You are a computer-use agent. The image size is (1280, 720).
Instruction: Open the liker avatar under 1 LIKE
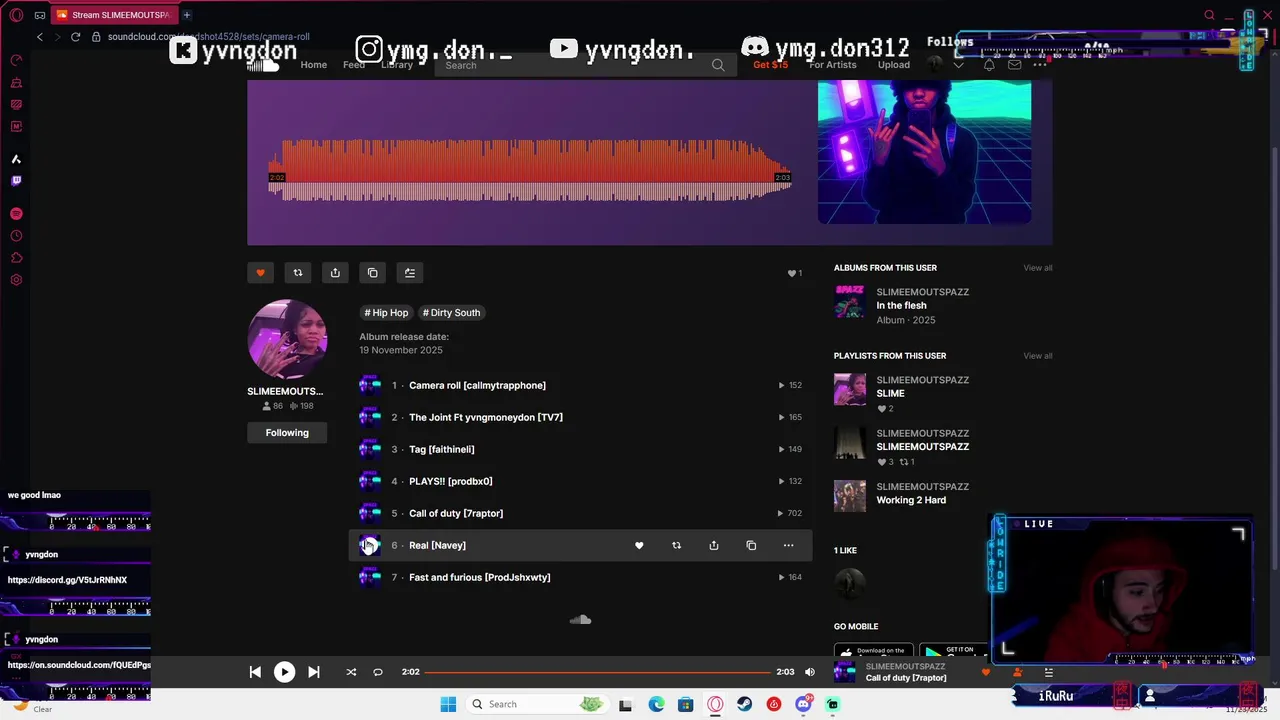pos(850,583)
